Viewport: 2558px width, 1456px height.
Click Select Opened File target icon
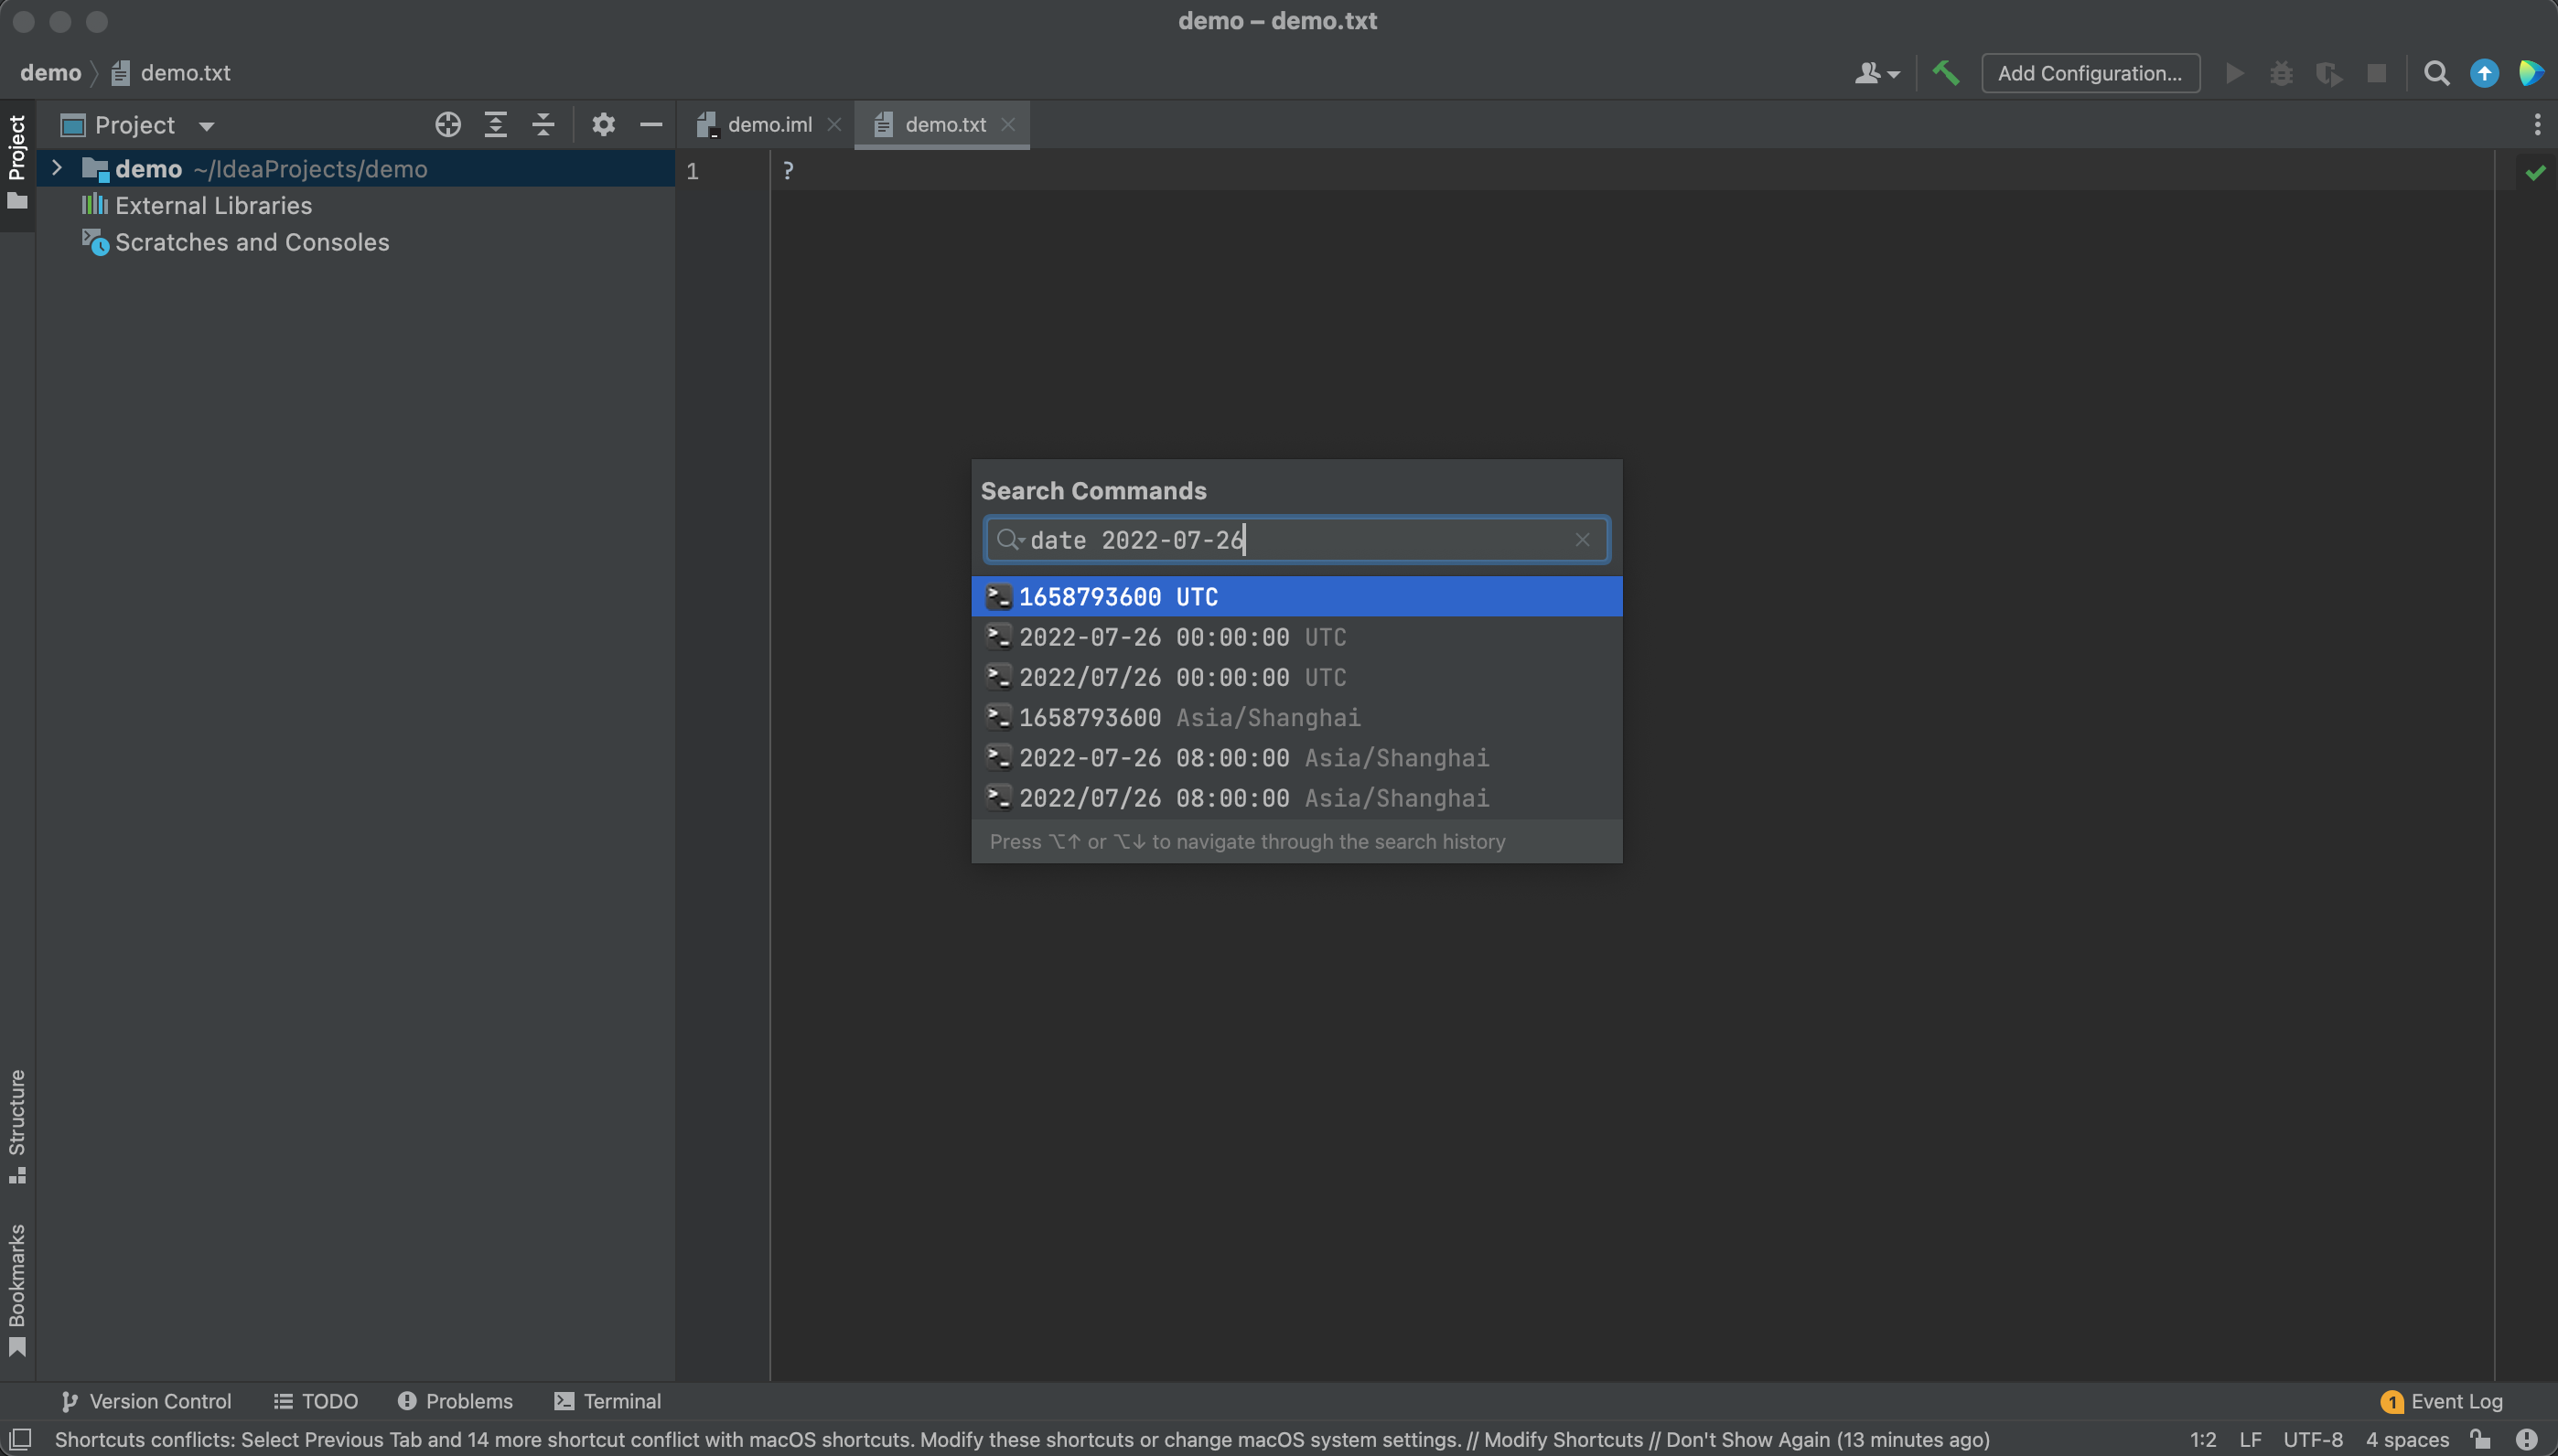[448, 125]
